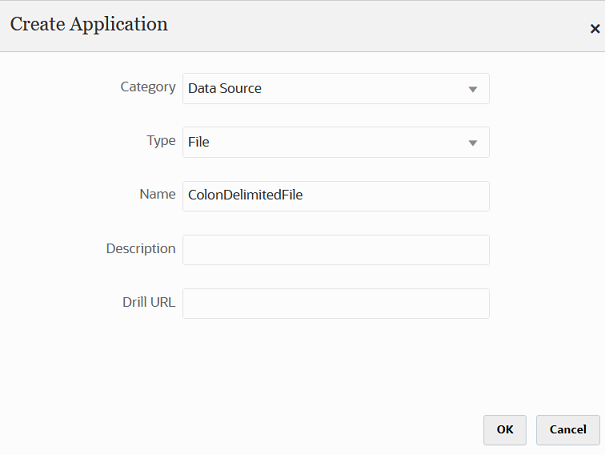The image size is (605, 455).
Task: Expand the Category dropdown arrow
Action: (473, 89)
